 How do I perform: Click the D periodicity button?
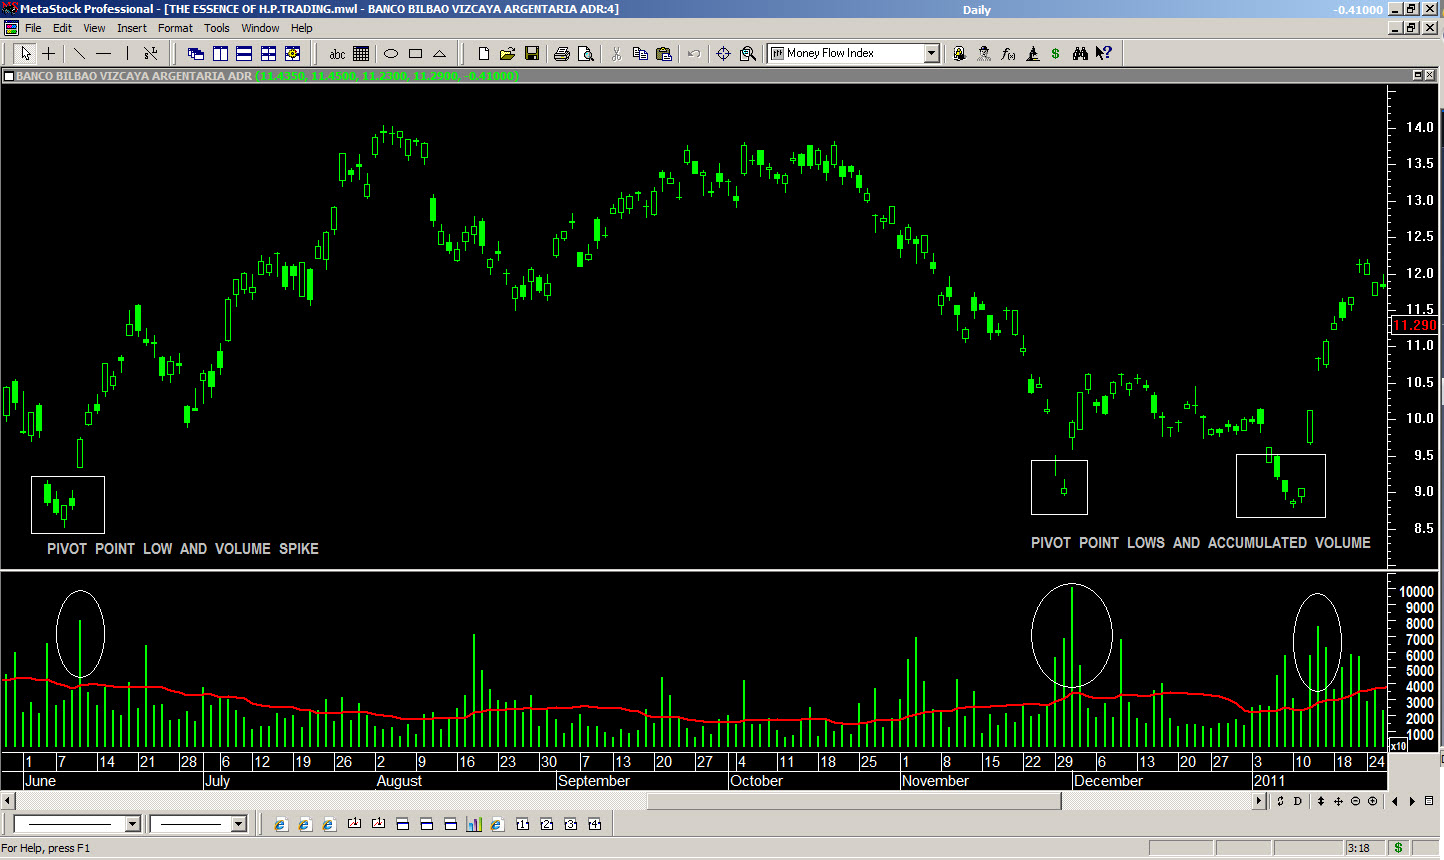point(1298,801)
